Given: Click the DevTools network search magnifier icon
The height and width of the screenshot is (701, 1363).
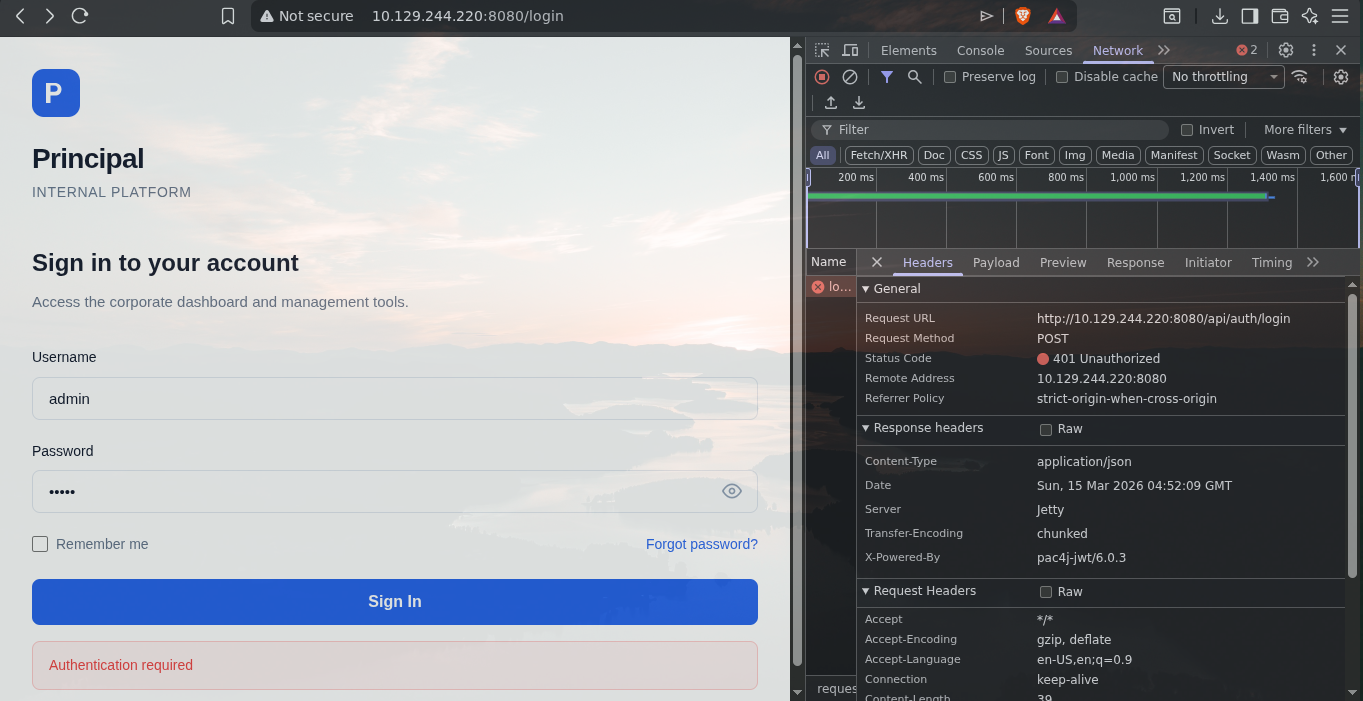Looking at the screenshot, I should click(x=914, y=77).
